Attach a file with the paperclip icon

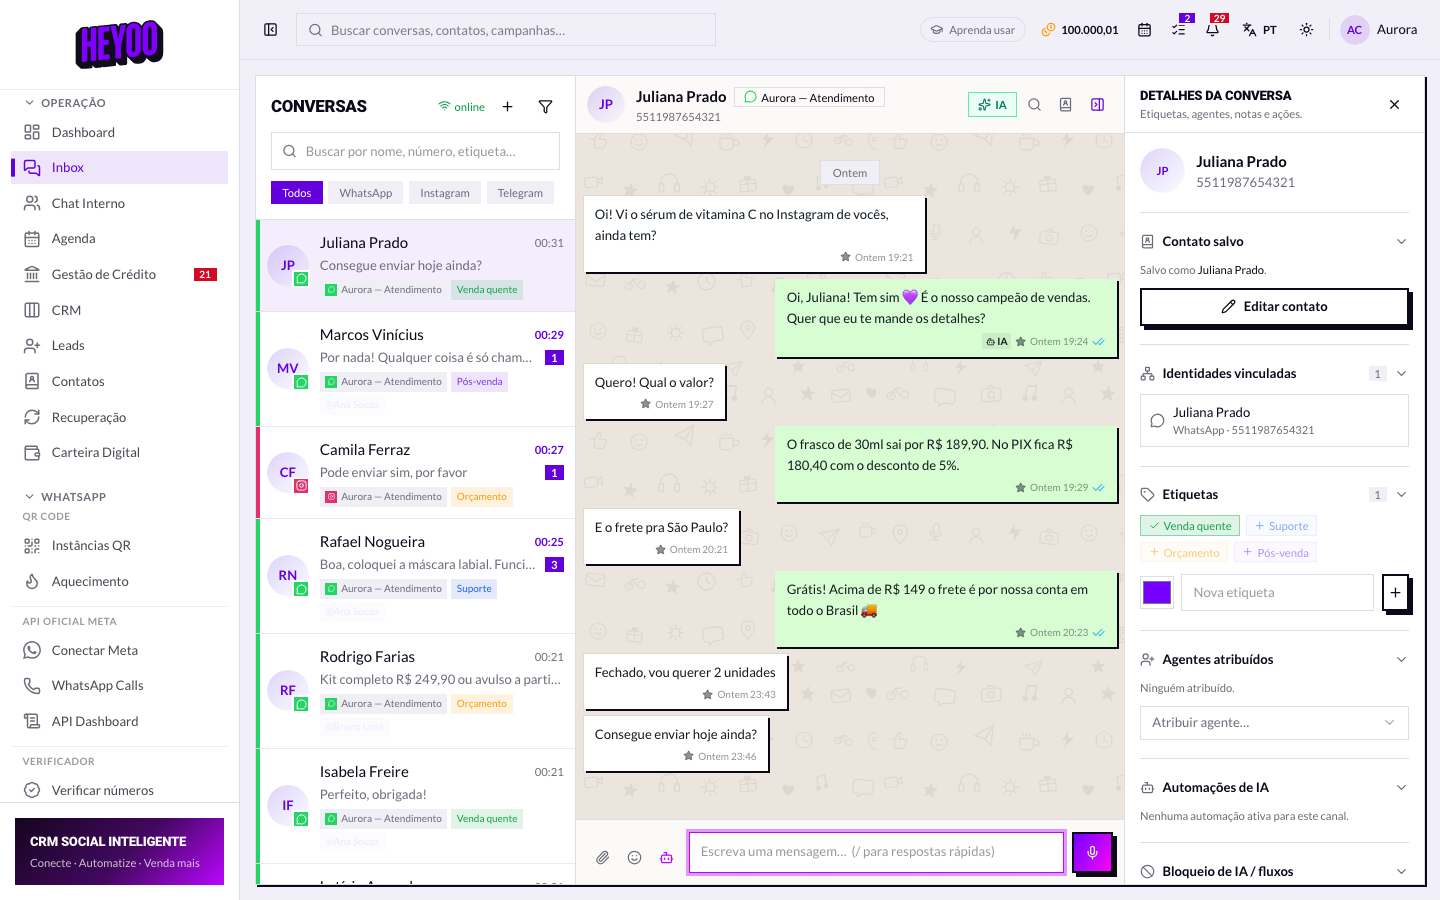click(603, 857)
